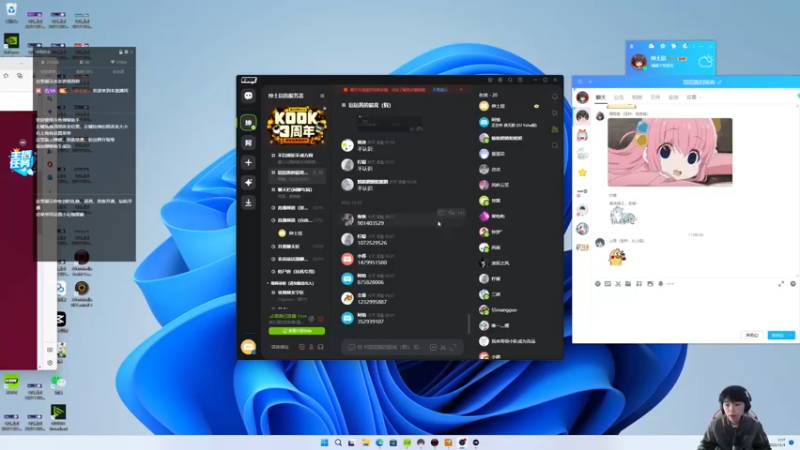Click the download icon in KOOK sidebar

pos(248,203)
